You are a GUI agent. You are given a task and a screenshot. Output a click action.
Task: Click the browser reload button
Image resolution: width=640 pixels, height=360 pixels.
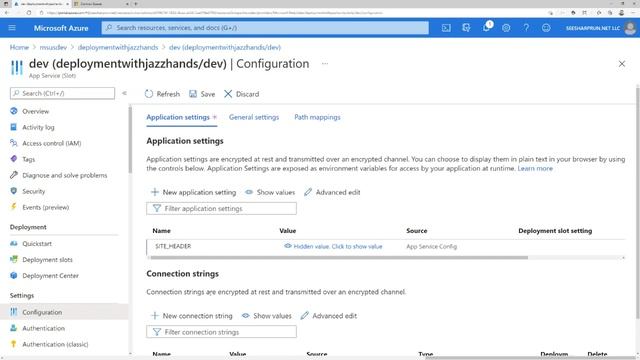tap(29, 13)
